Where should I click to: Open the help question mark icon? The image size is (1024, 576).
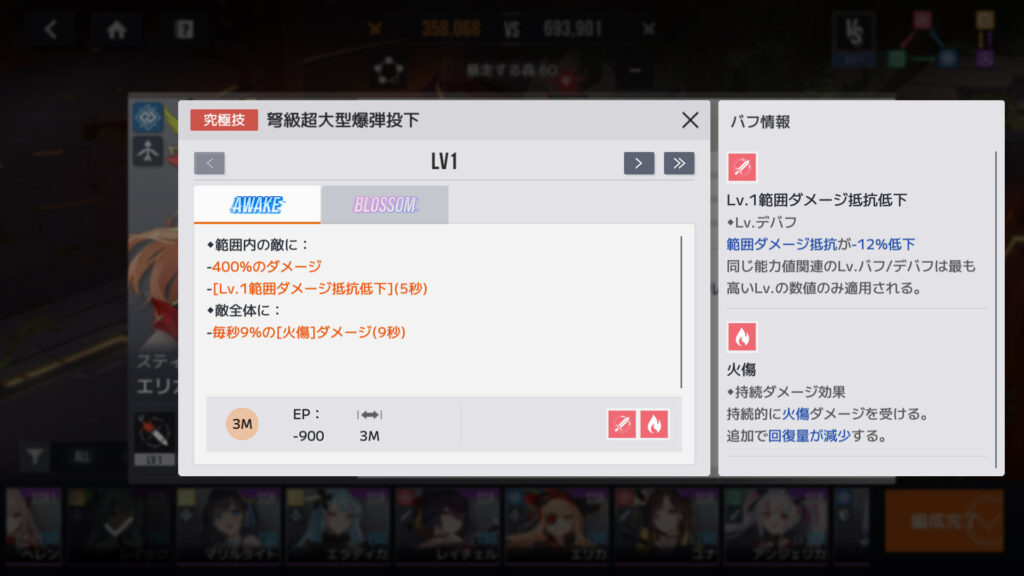[x=184, y=29]
